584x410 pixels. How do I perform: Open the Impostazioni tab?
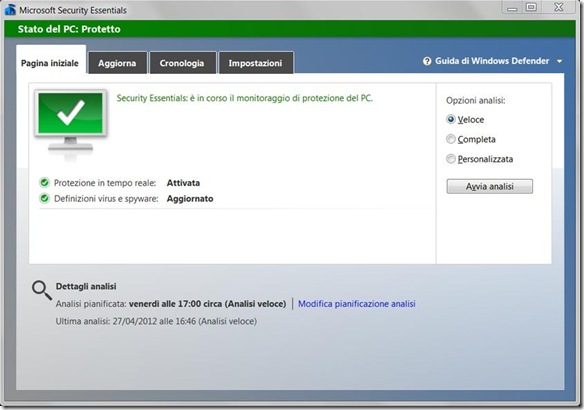tap(256, 63)
